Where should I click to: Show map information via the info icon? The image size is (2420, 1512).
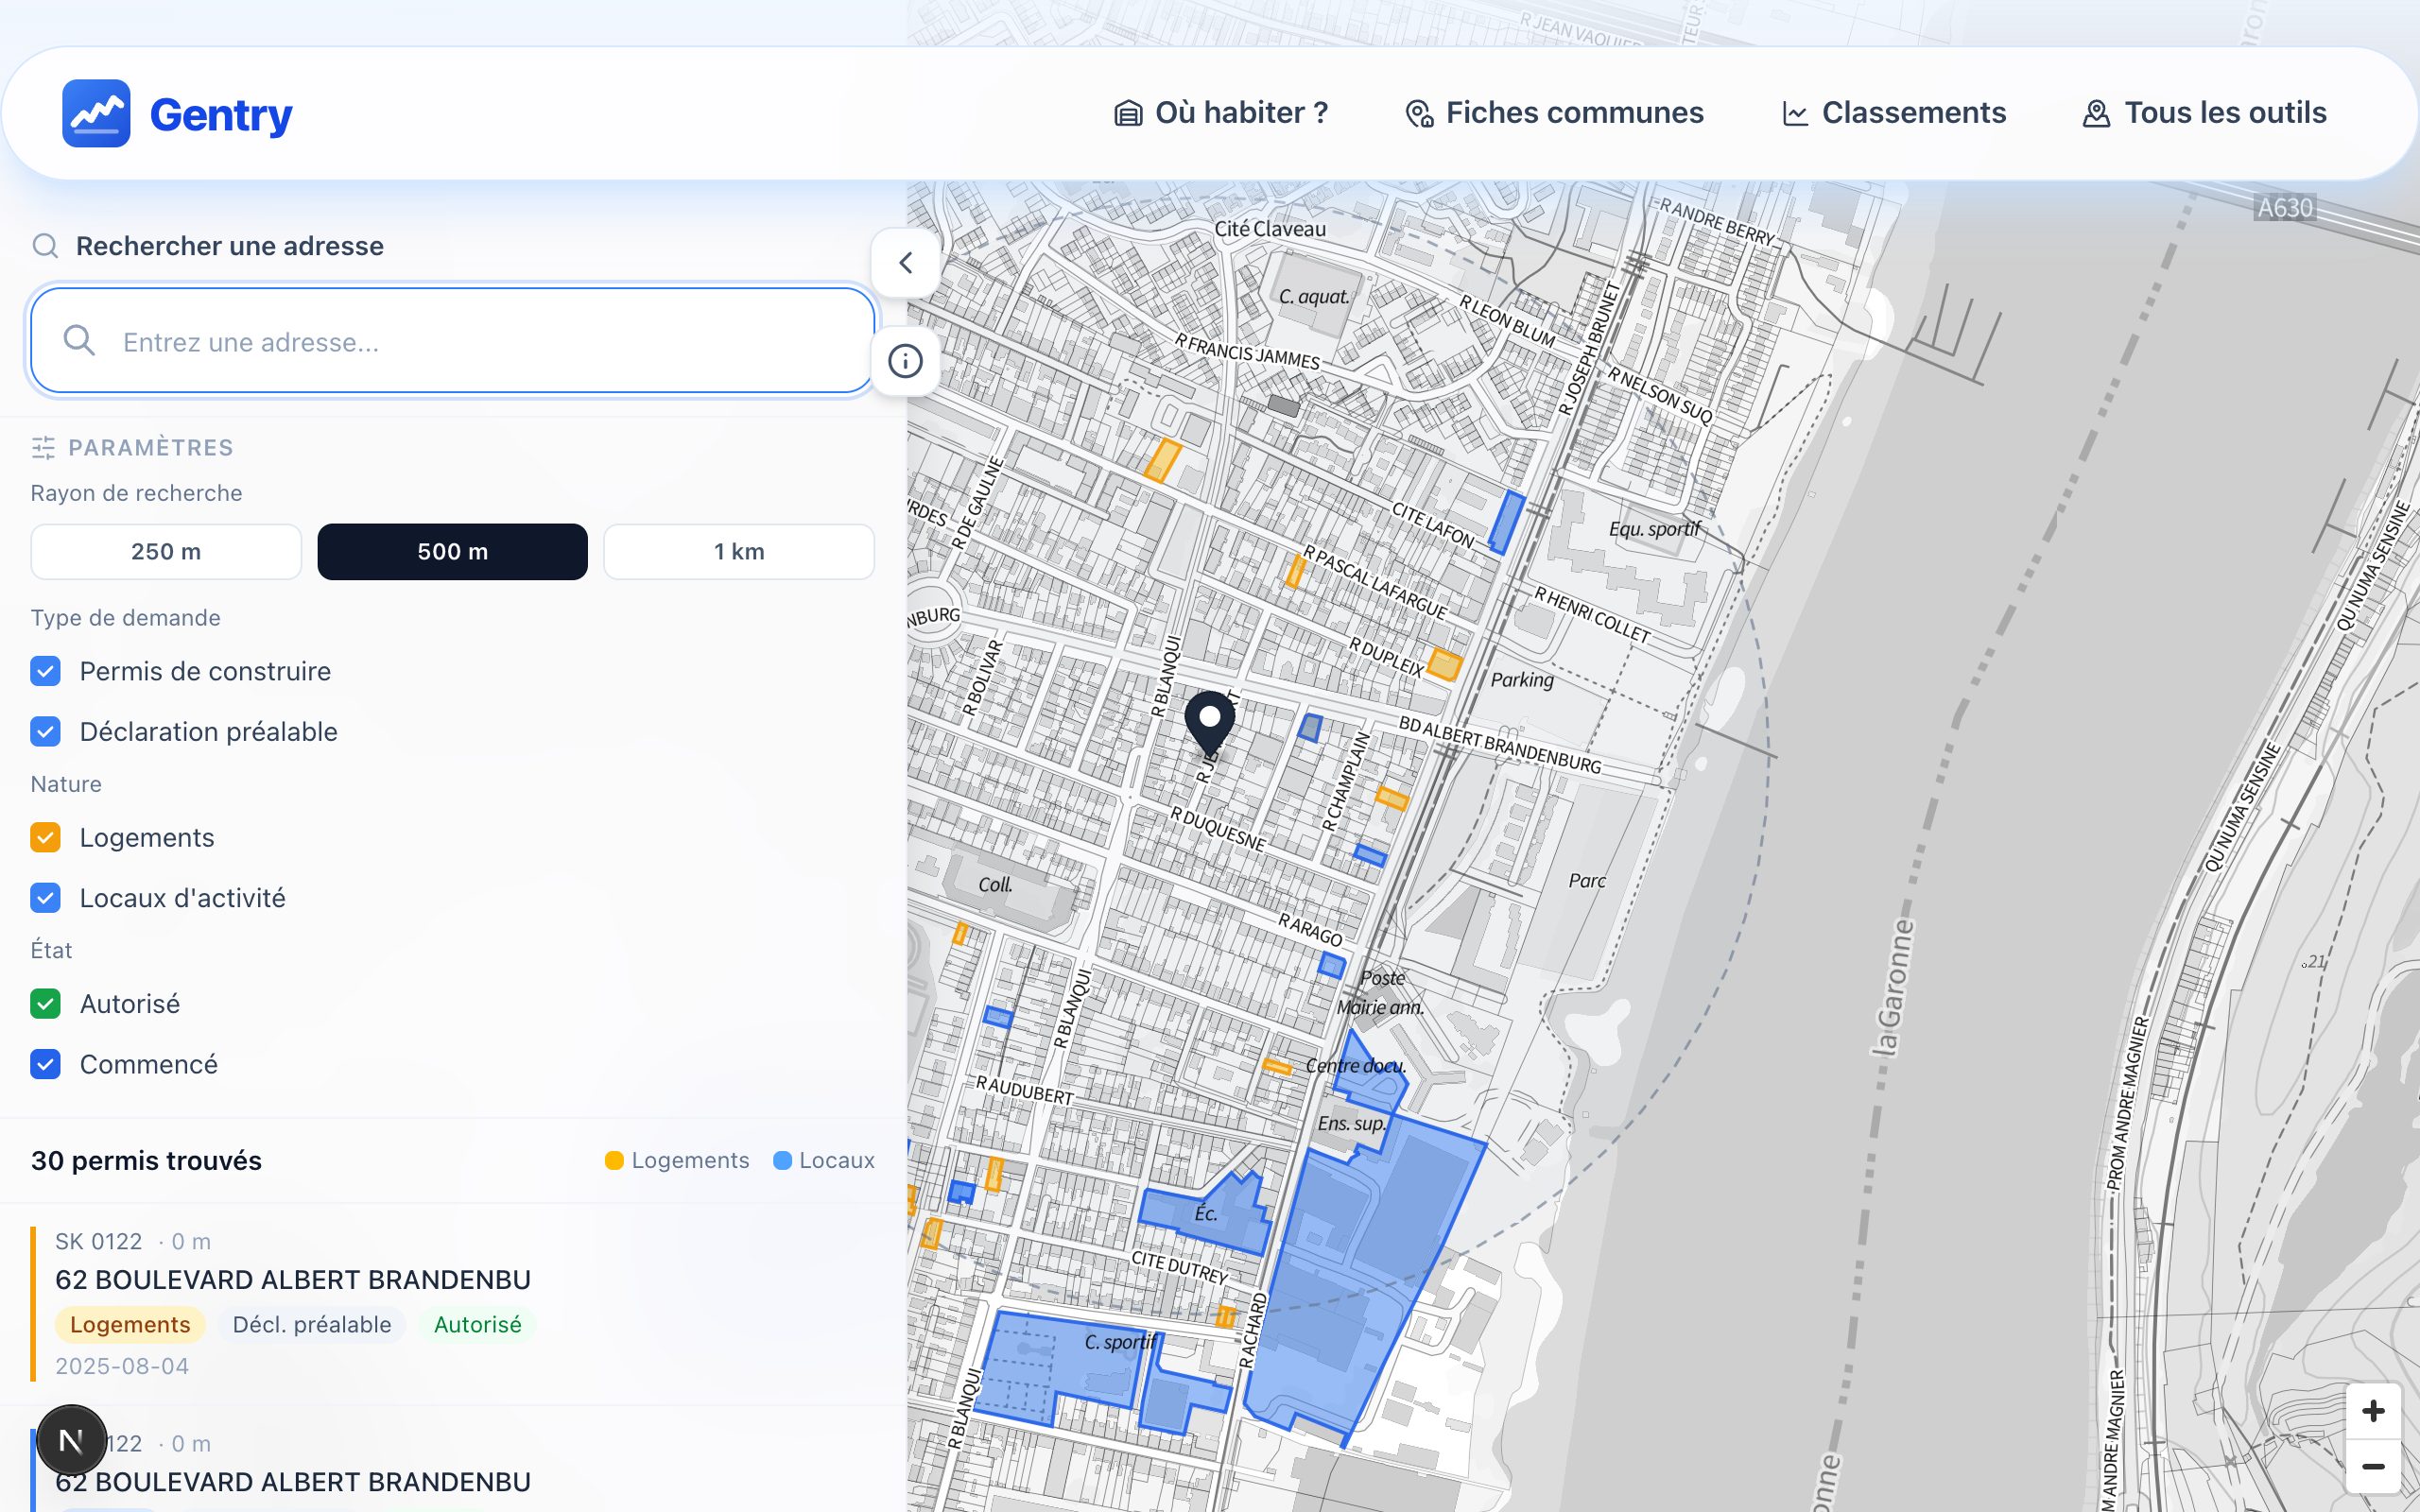[905, 361]
